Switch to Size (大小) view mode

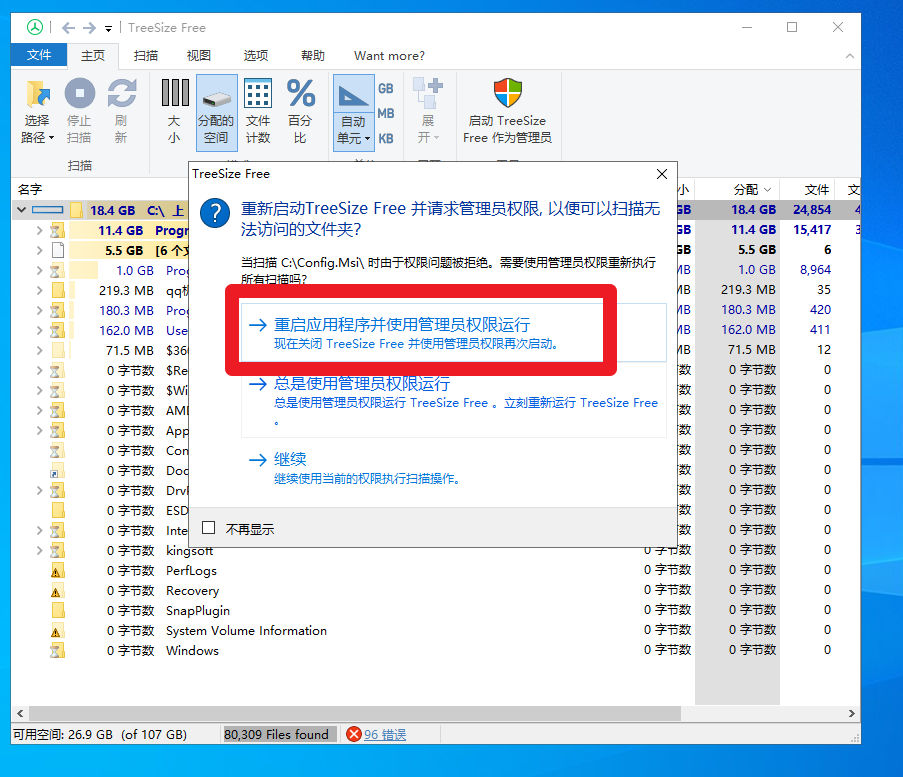[x=174, y=111]
